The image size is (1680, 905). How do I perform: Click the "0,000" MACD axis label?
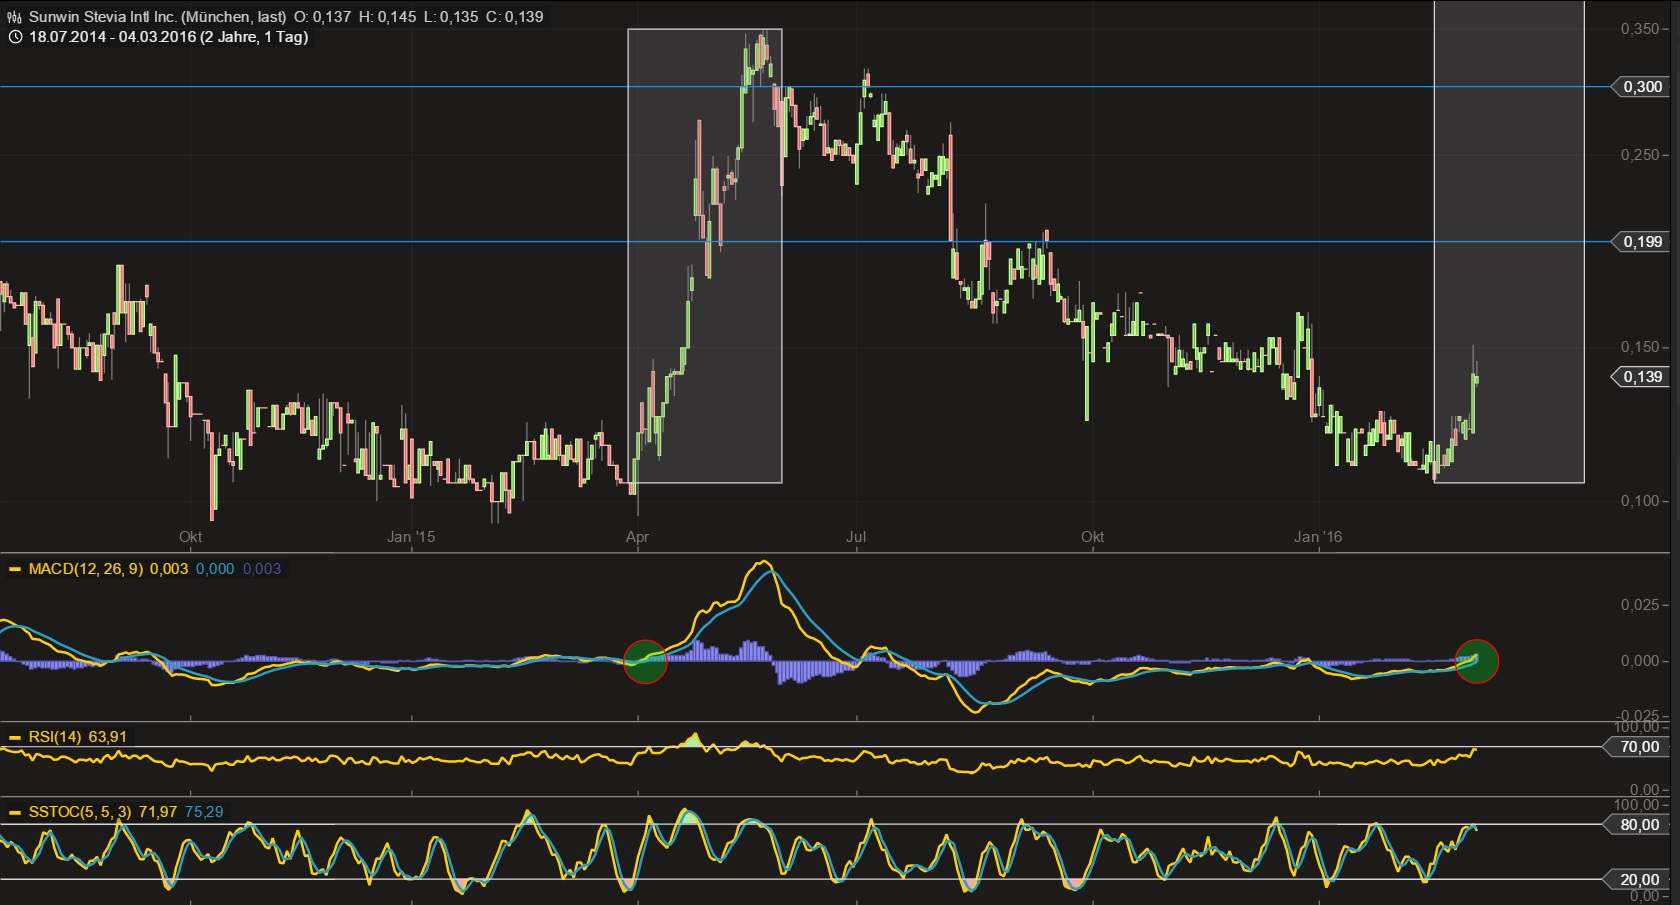point(1640,661)
